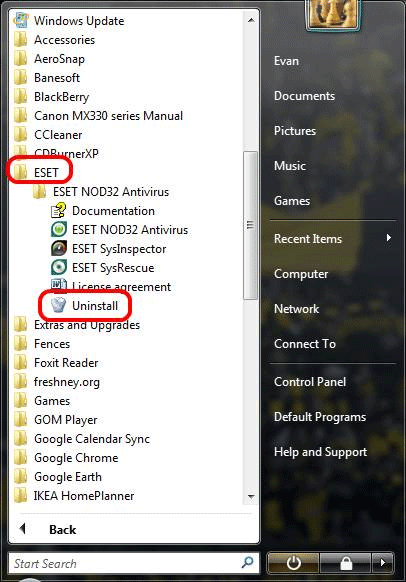Click the lock computer icon
Image resolution: width=406 pixels, height=582 pixels.
(346, 563)
